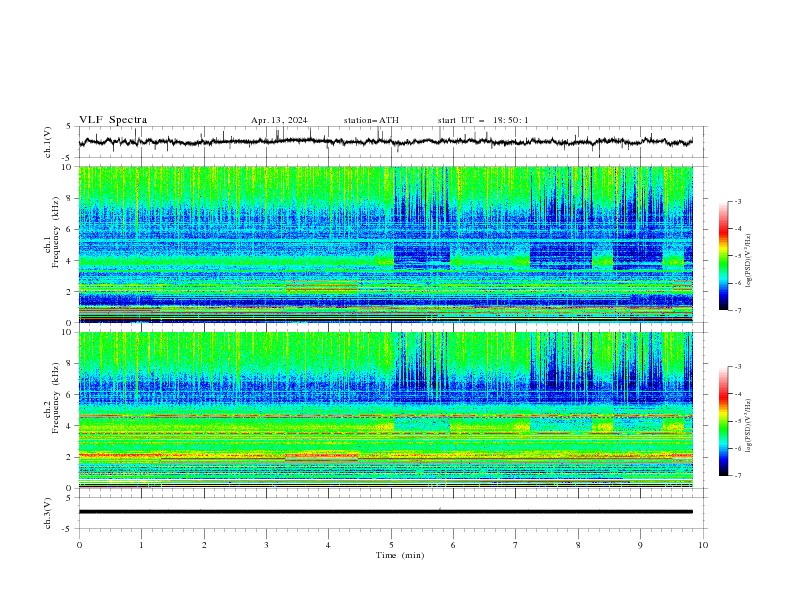Click time axis tick label "4"

(x=328, y=545)
